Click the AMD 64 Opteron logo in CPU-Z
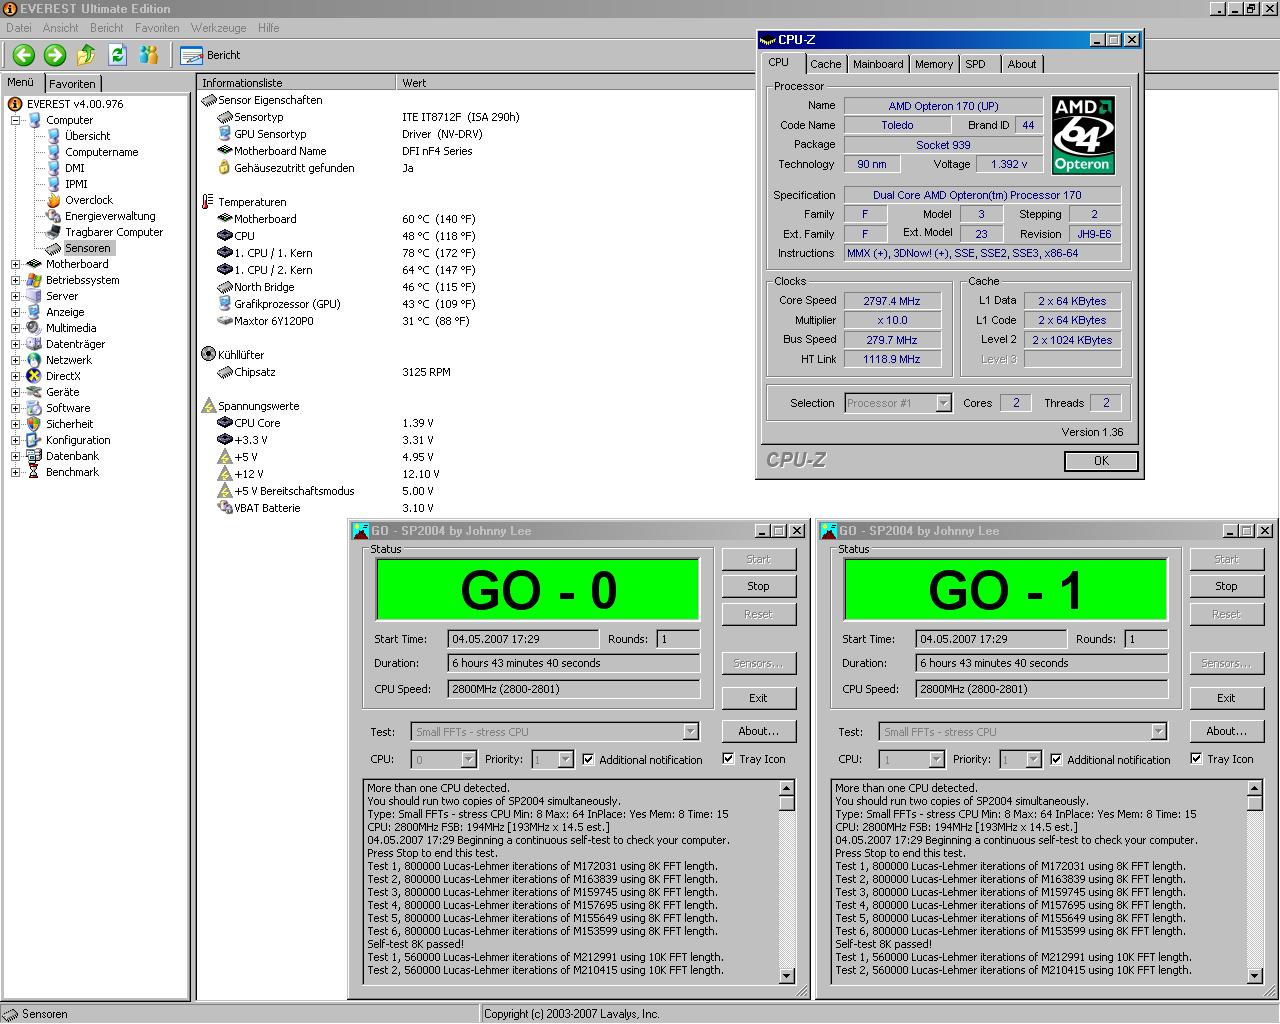Image resolution: width=1280 pixels, height=1024 pixels. 1083,135
